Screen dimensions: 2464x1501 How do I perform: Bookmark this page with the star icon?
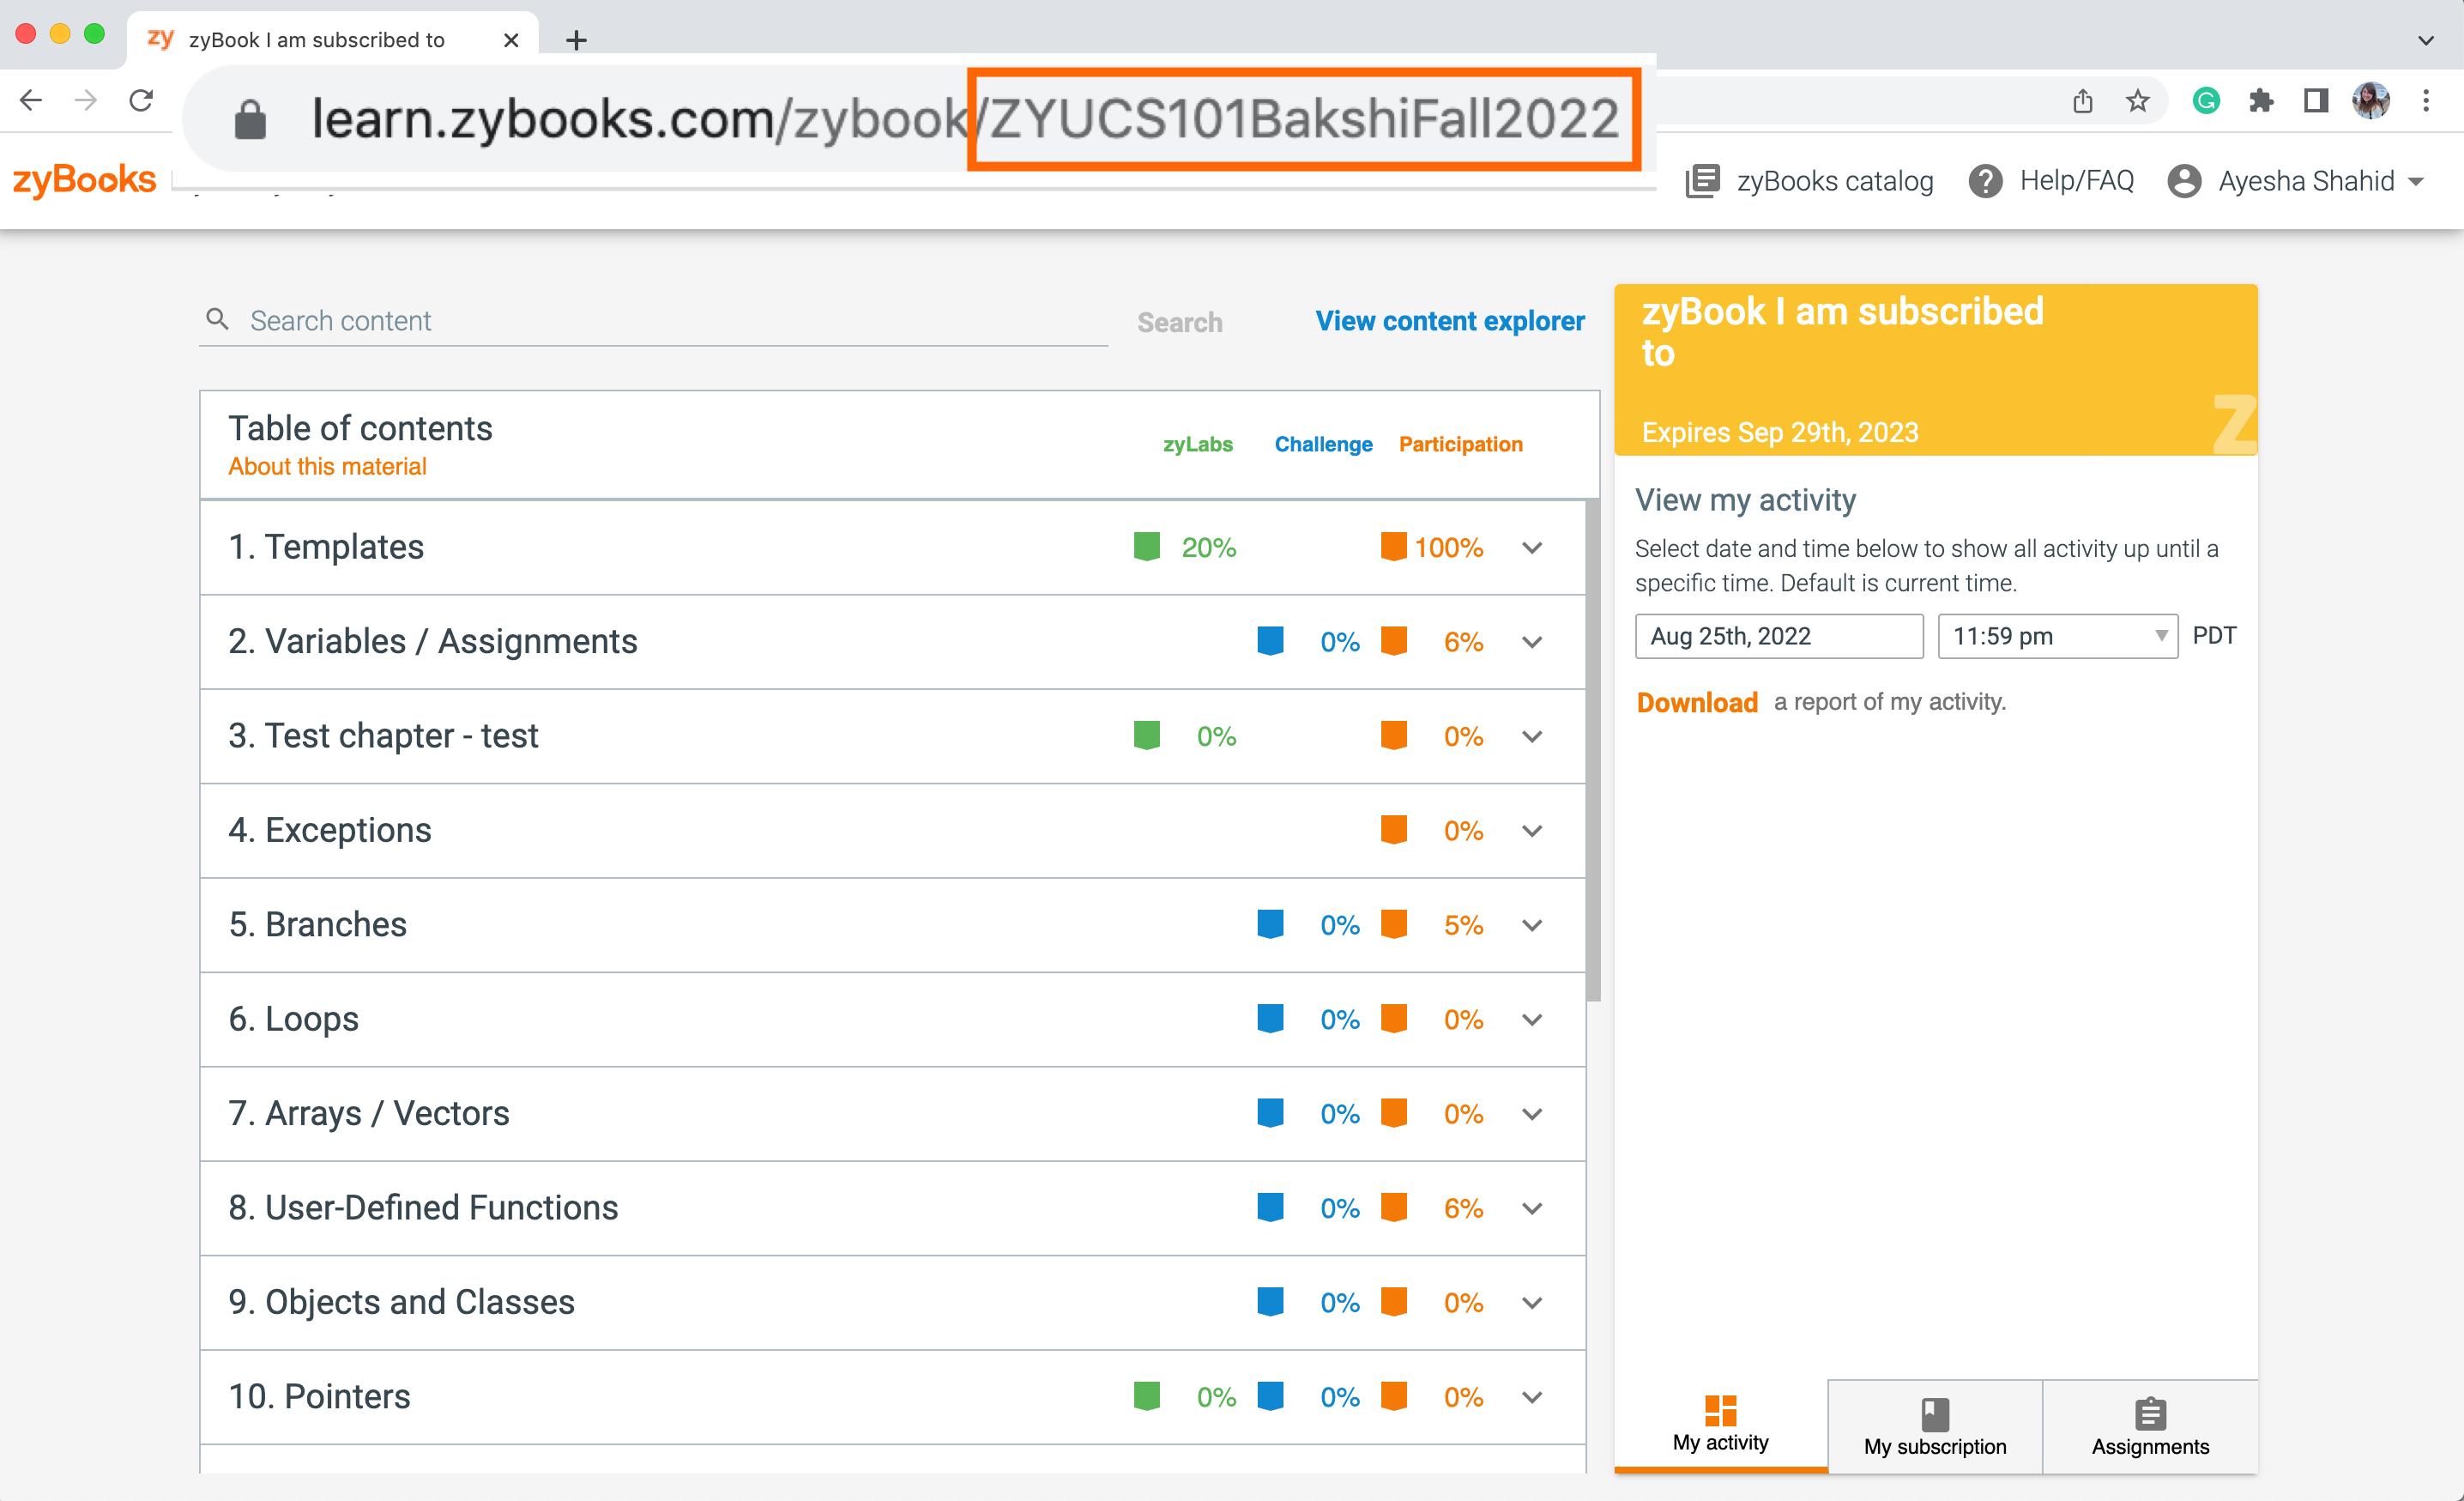2137,100
